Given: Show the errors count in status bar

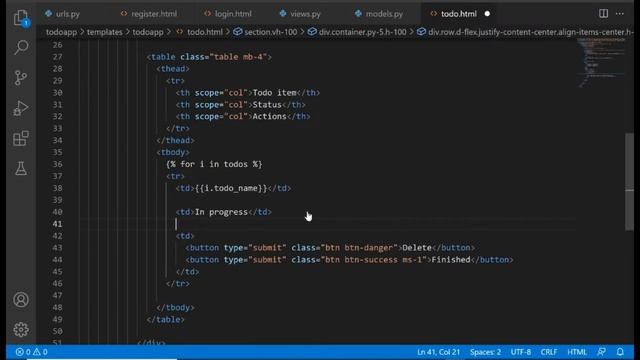Looking at the screenshot, I should click(x=23, y=352).
